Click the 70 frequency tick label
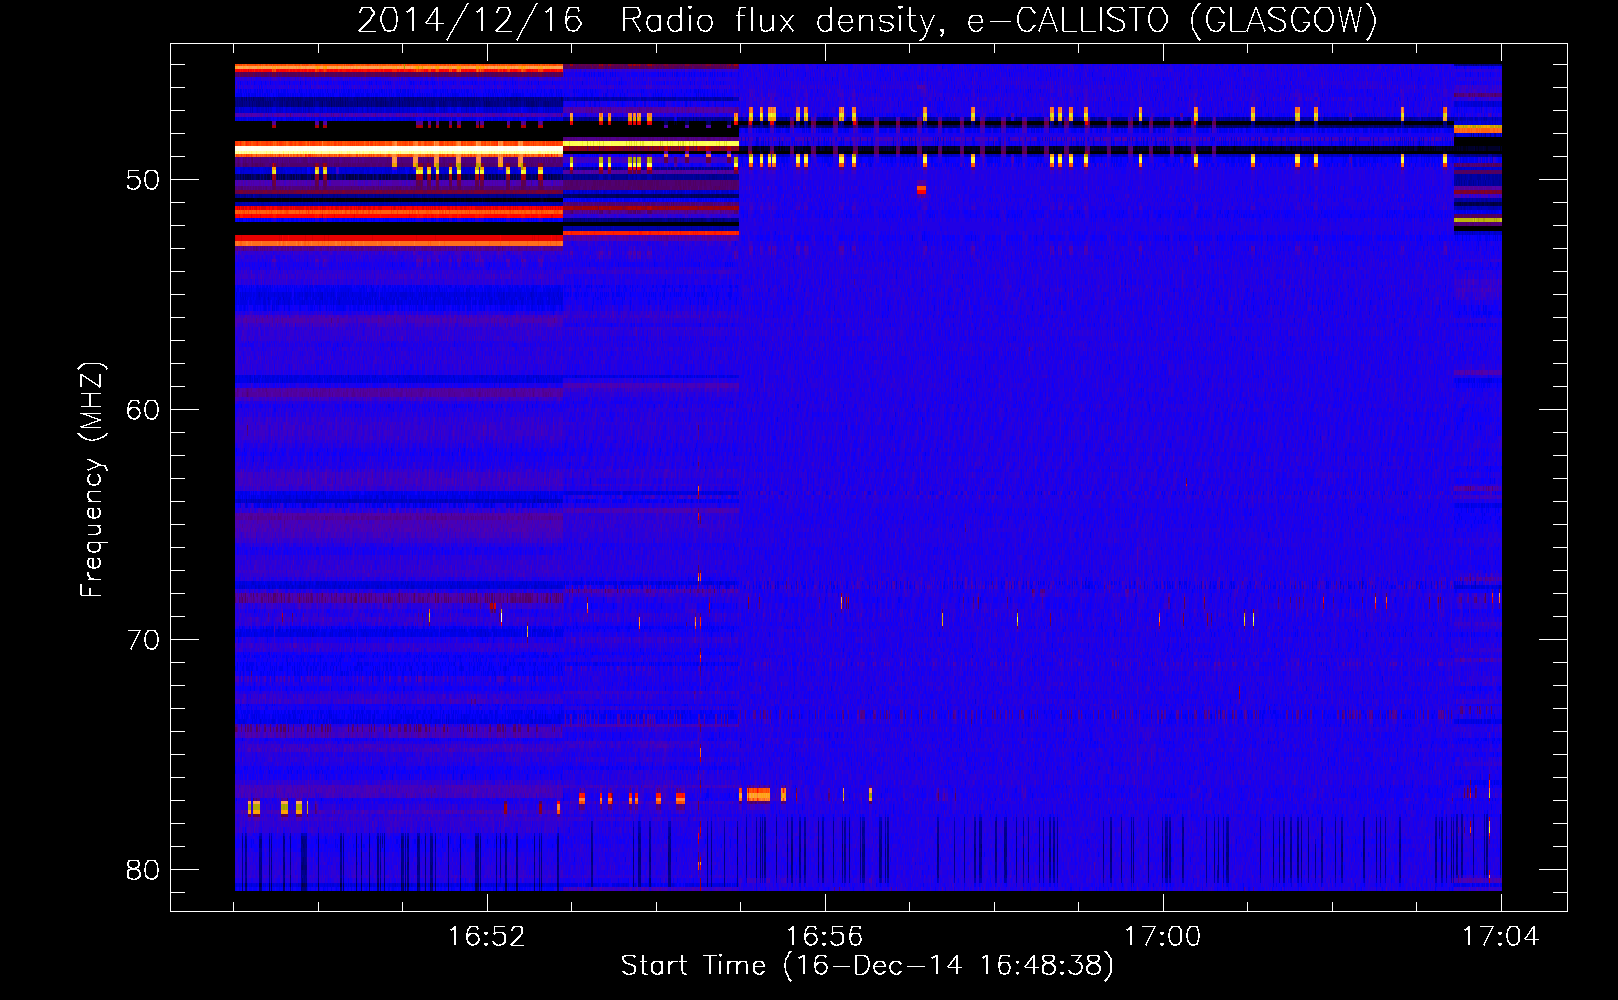 tap(143, 640)
